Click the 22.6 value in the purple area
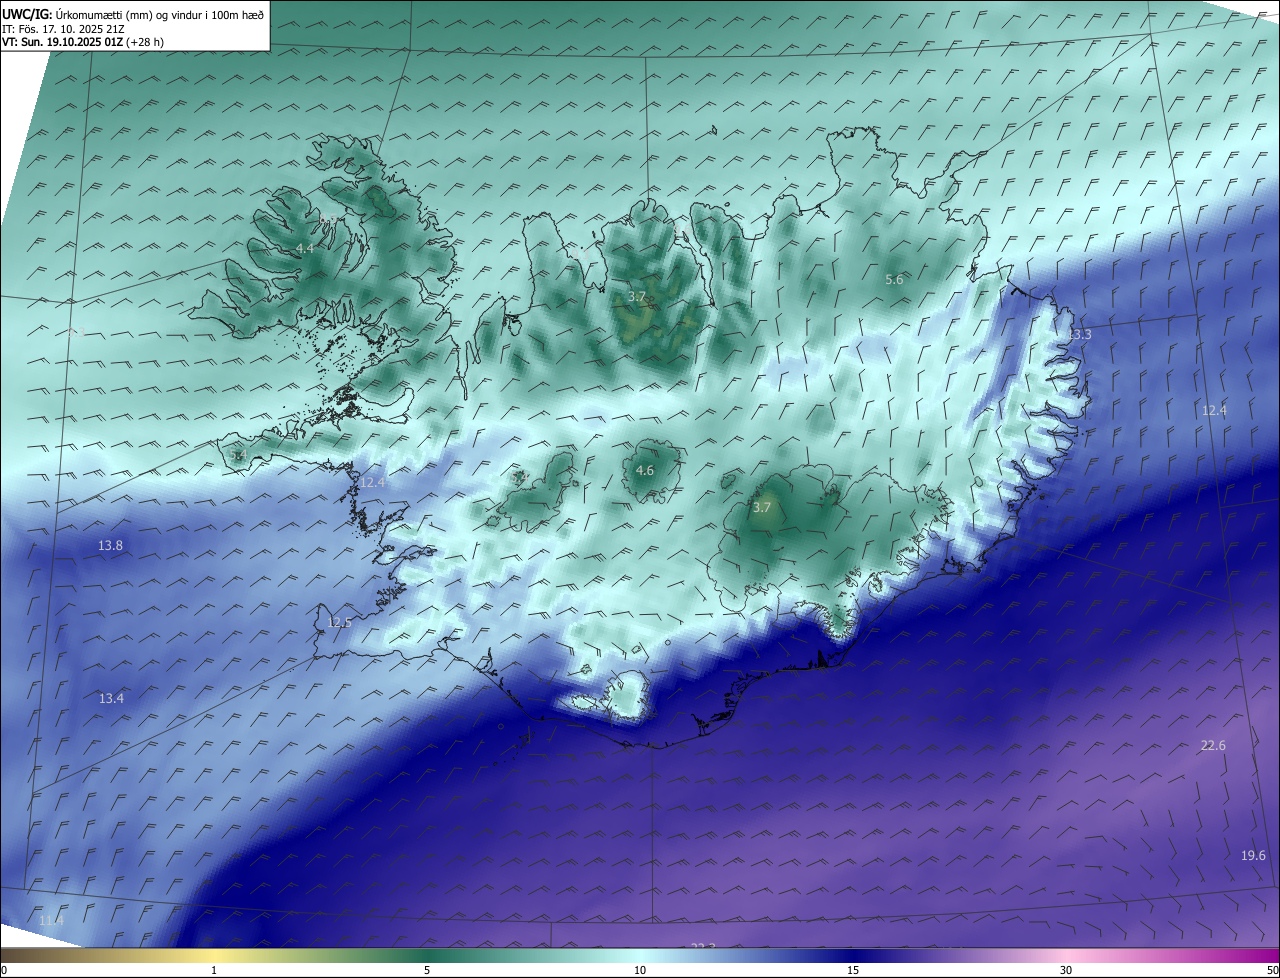 (x=1213, y=745)
